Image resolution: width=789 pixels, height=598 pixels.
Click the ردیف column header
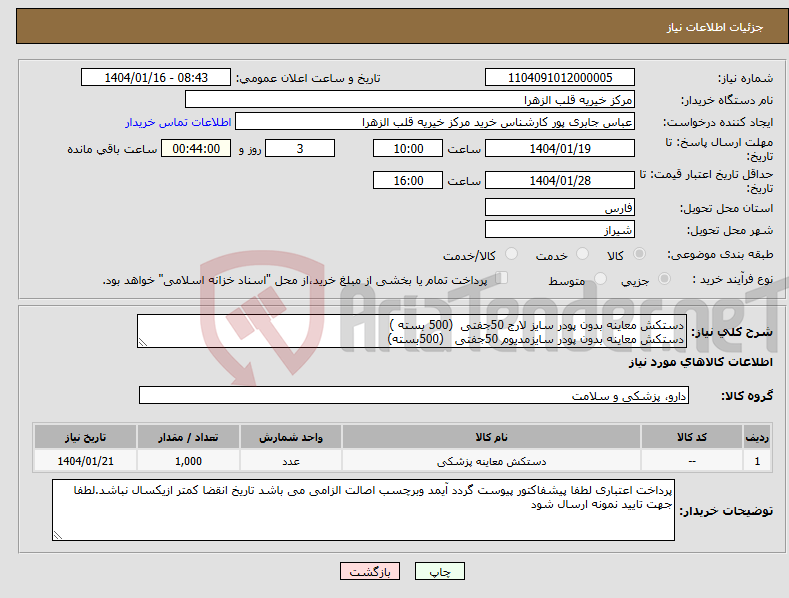(x=757, y=437)
